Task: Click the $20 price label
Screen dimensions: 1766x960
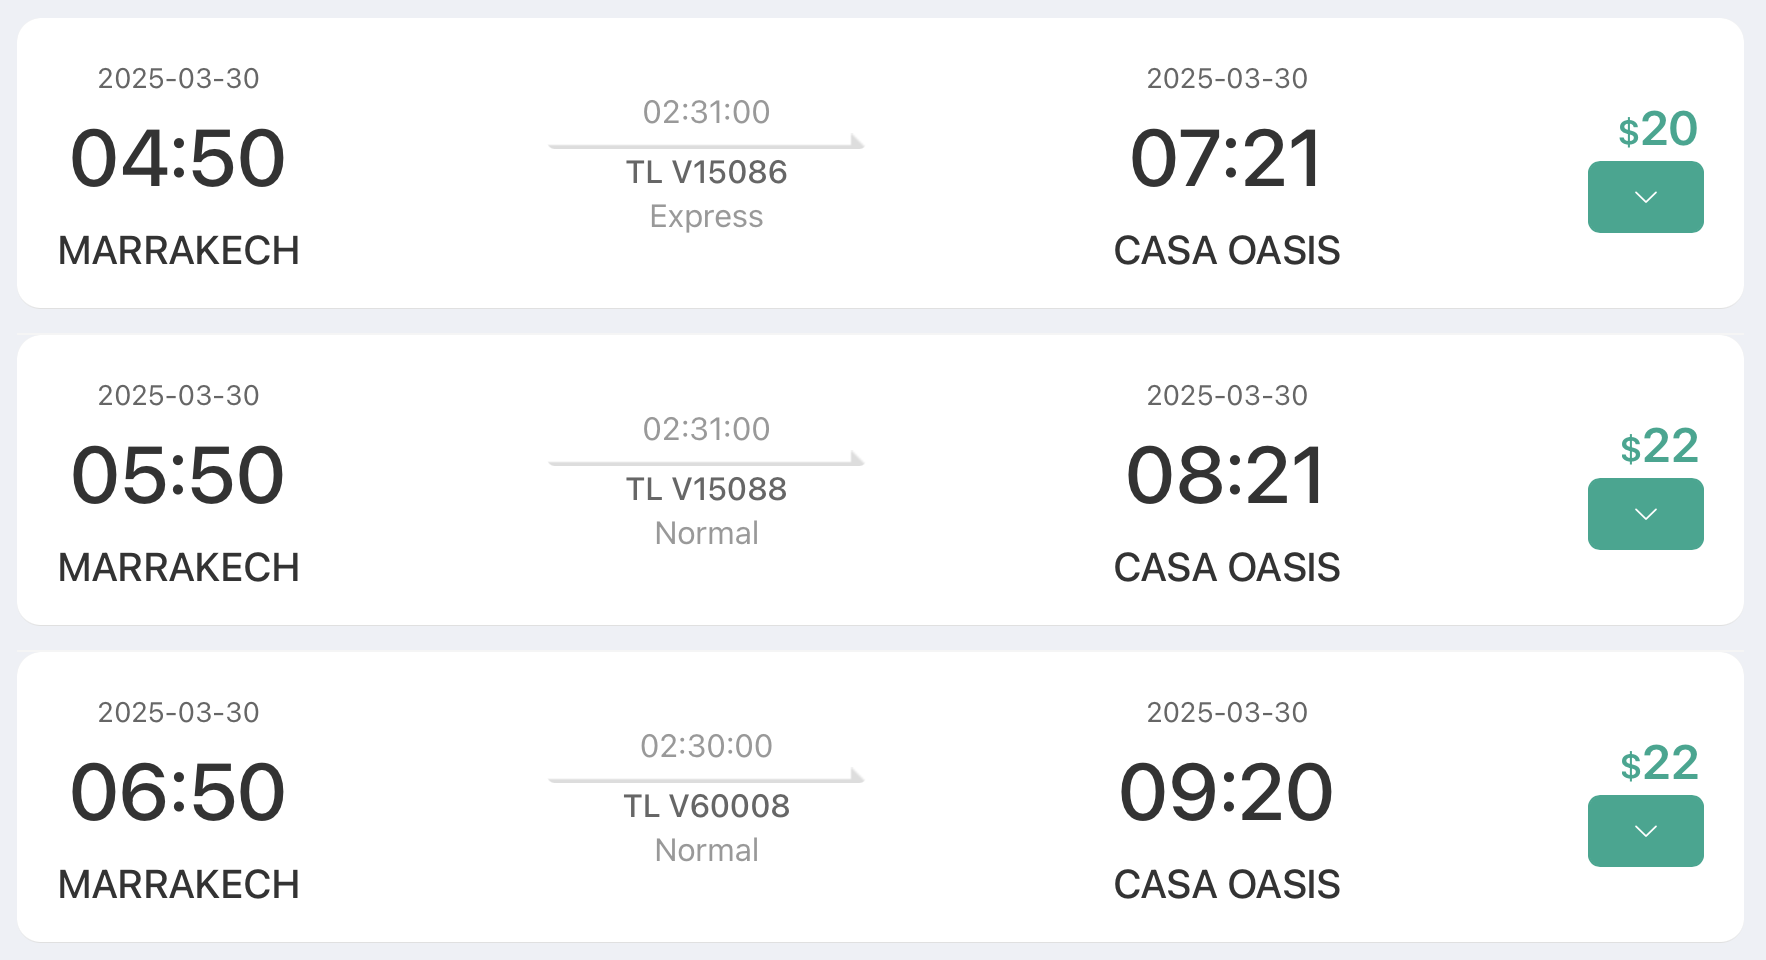Action: (x=1658, y=129)
